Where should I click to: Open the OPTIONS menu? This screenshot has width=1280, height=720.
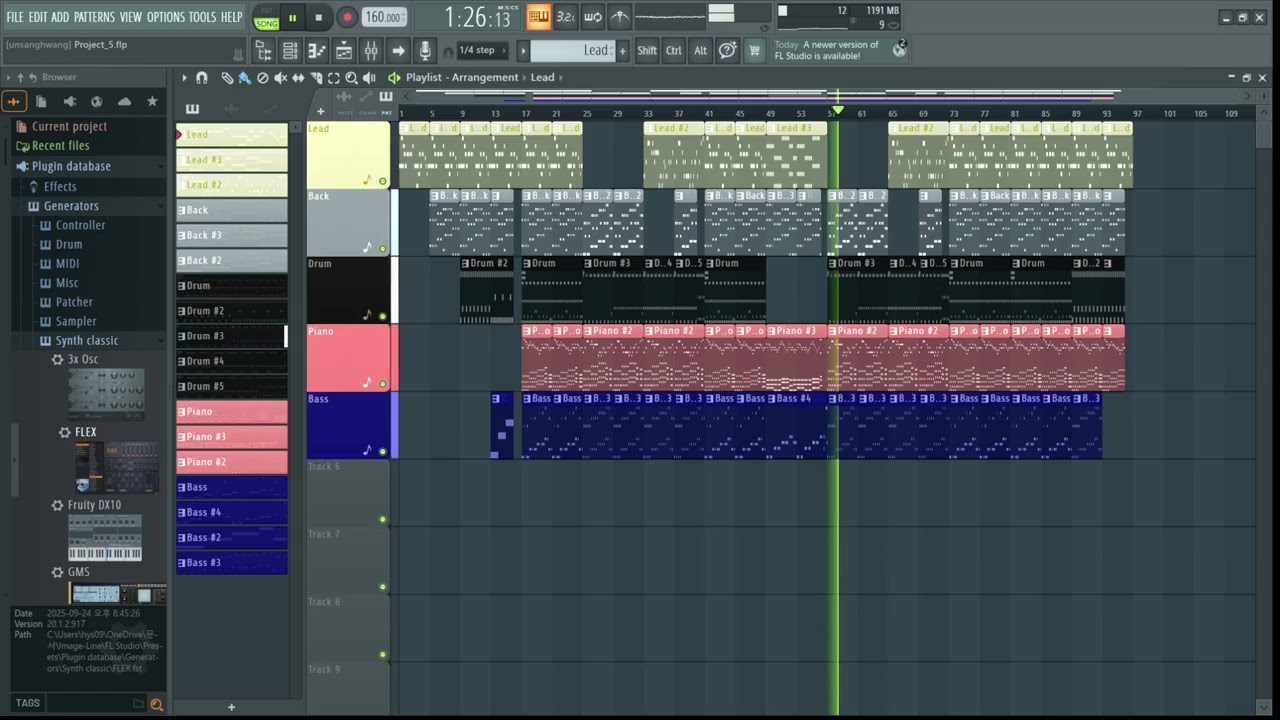[166, 17]
